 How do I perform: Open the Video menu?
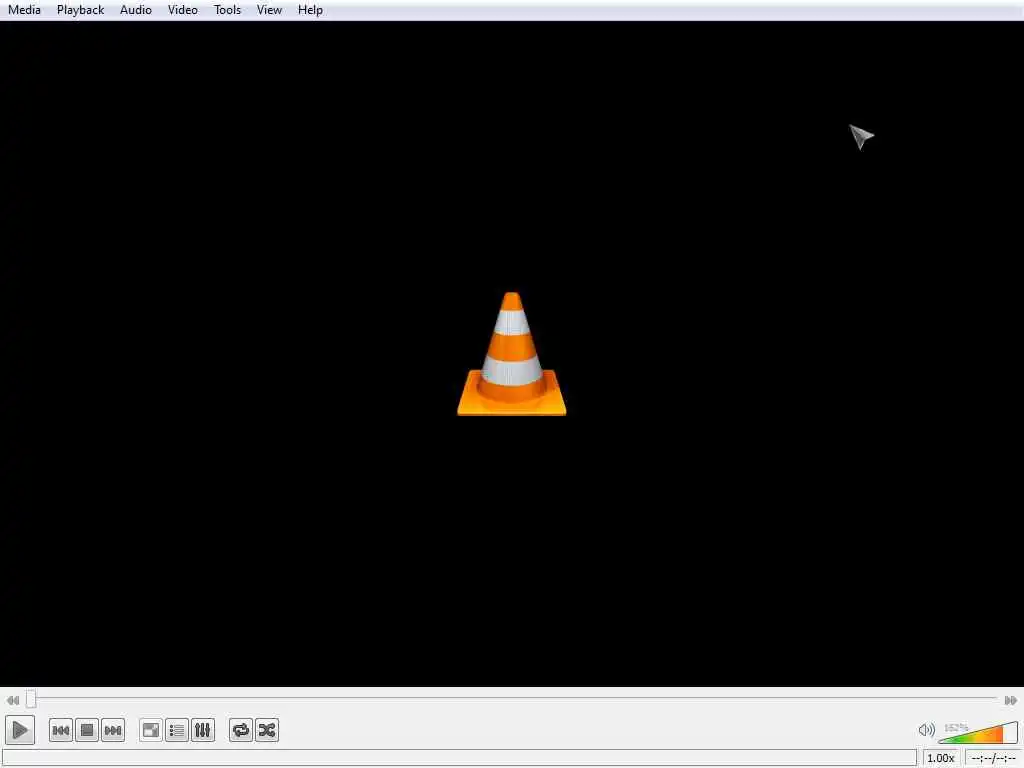coord(183,10)
